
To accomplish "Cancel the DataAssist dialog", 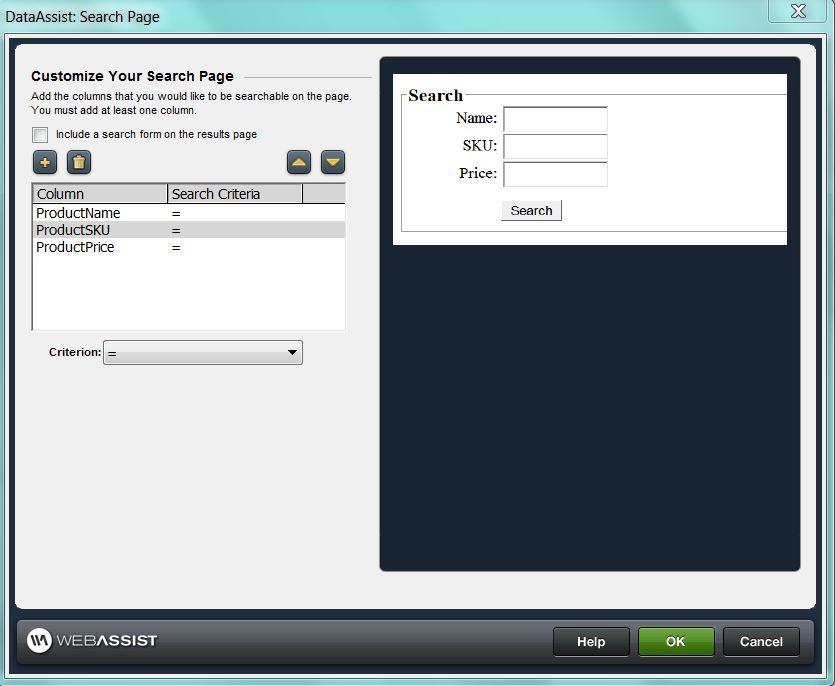I will [761, 642].
